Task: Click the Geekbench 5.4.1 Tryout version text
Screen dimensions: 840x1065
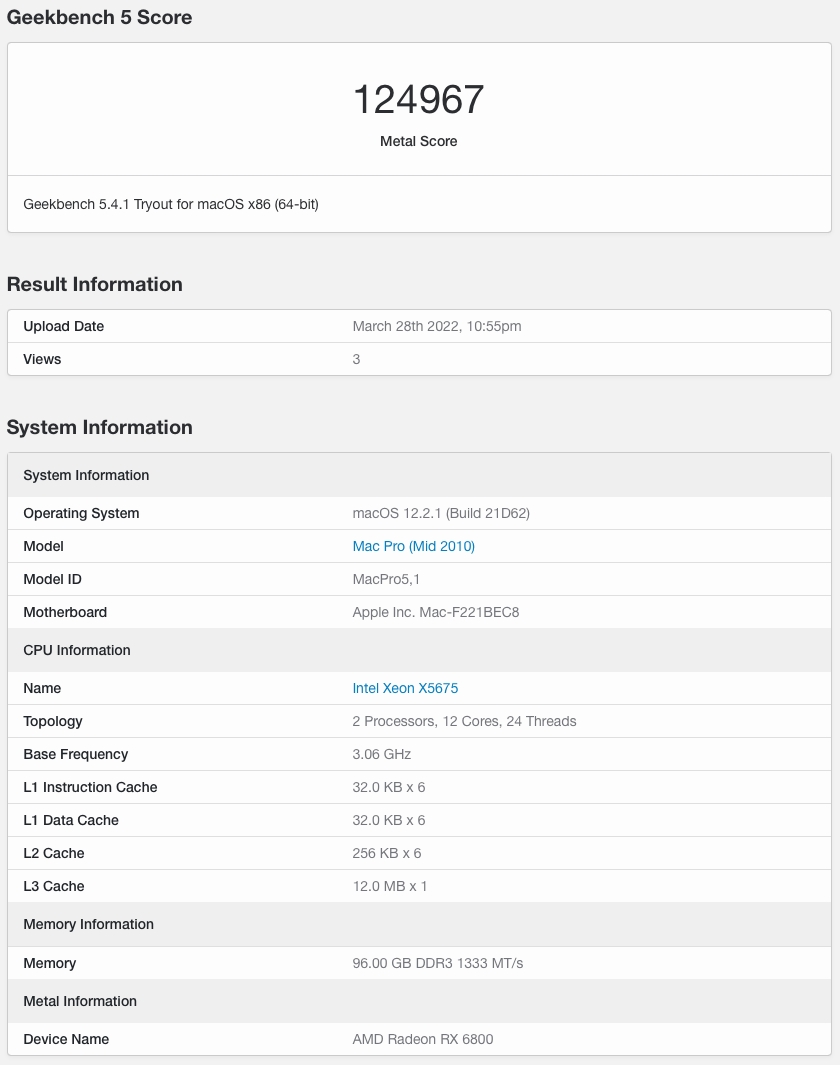Action: click(x=171, y=204)
